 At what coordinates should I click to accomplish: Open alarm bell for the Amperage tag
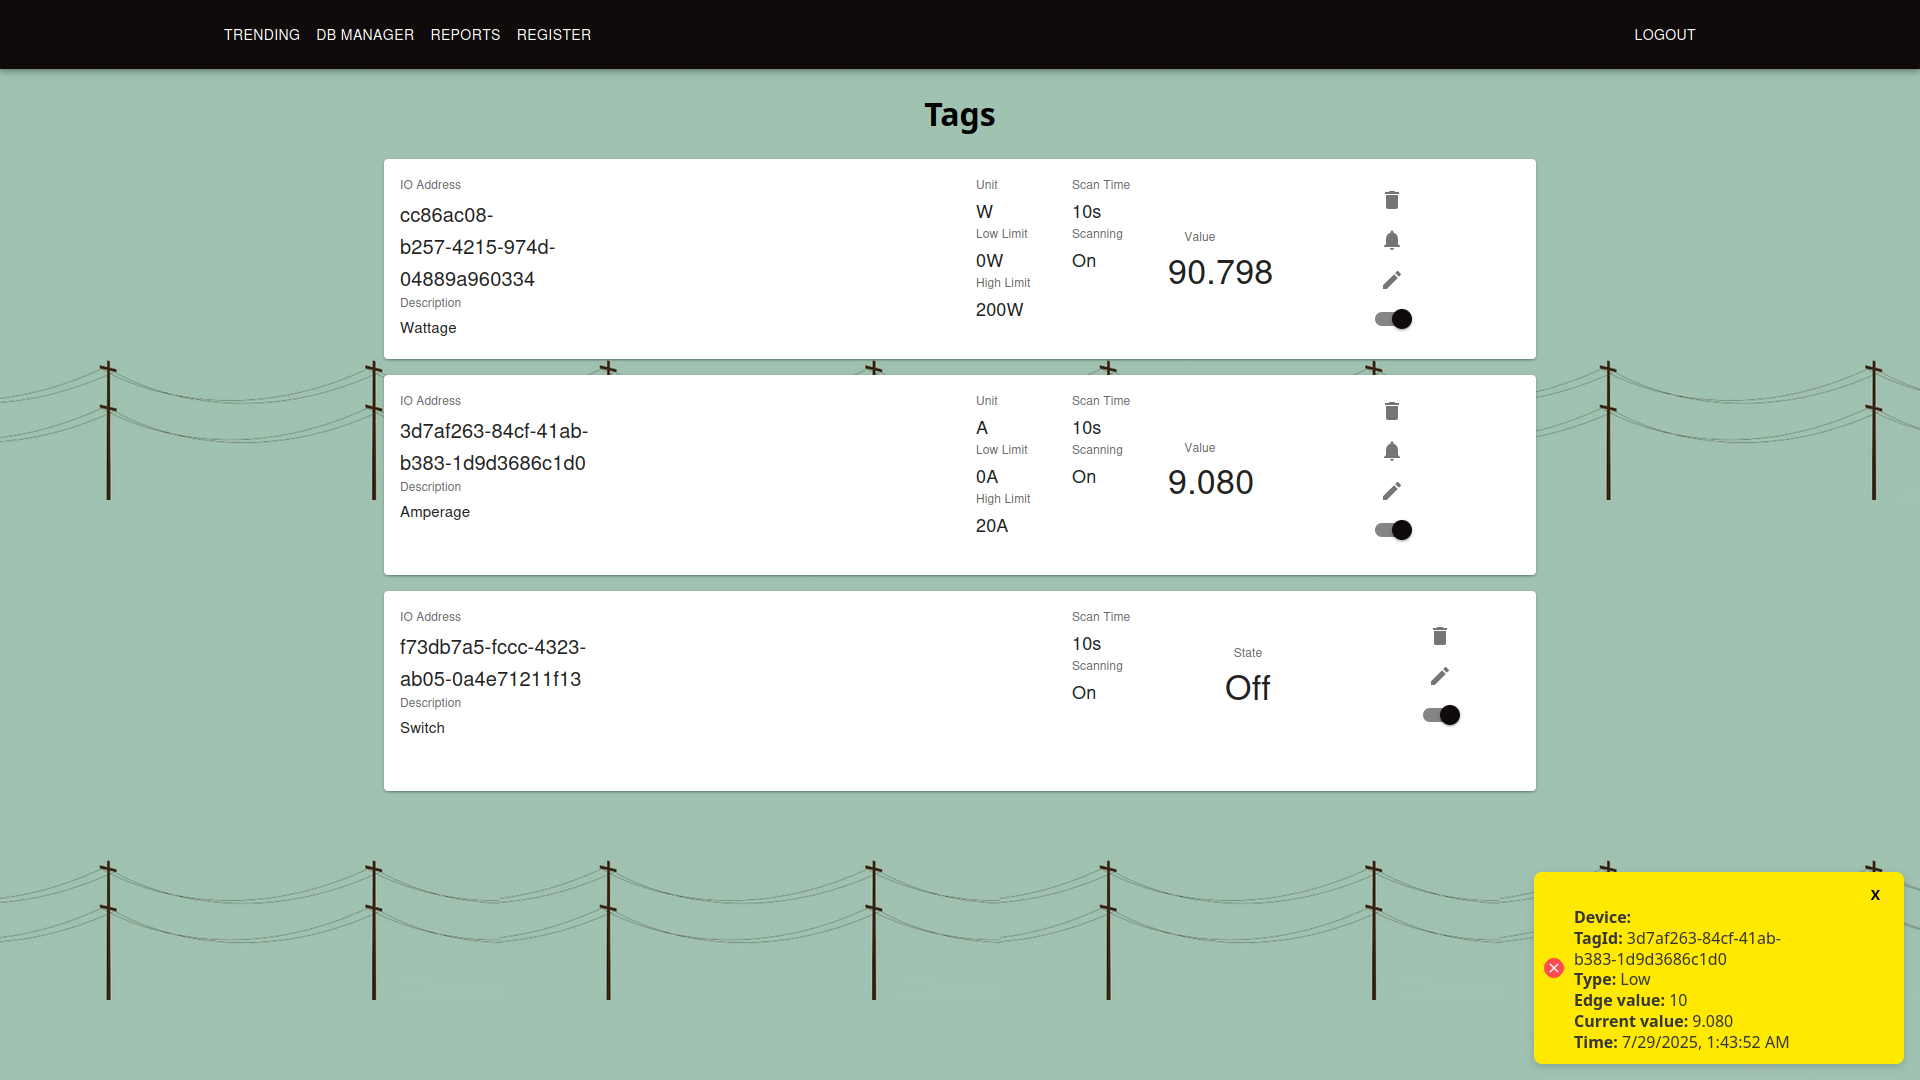pos(1391,451)
